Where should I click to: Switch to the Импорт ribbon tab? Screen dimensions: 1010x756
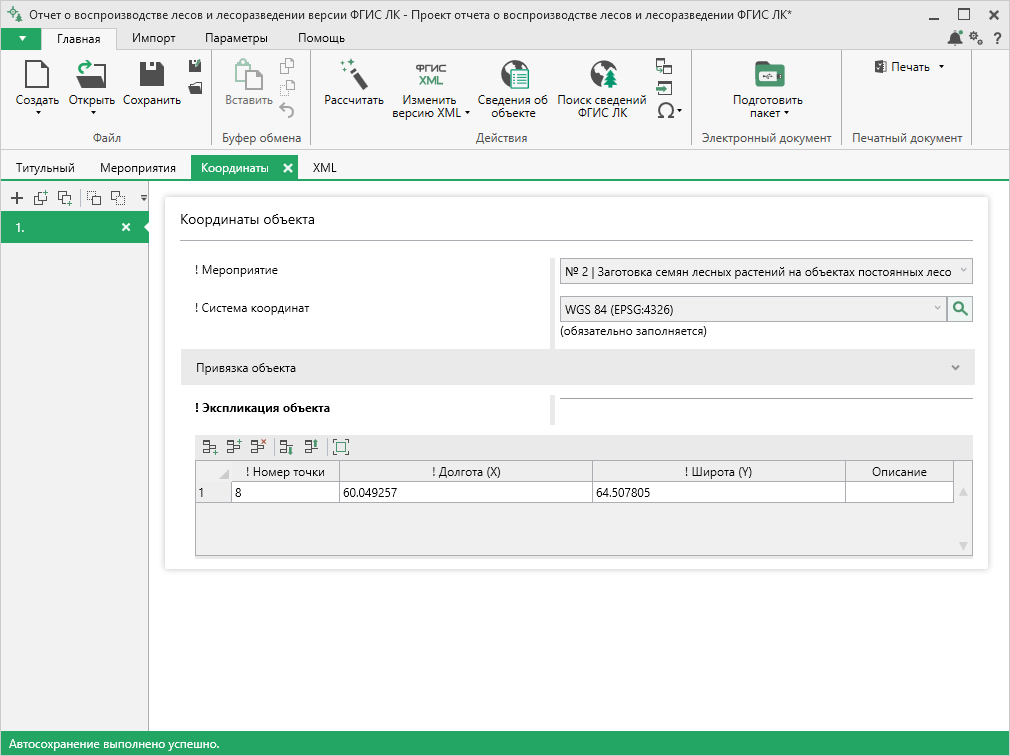(153, 38)
